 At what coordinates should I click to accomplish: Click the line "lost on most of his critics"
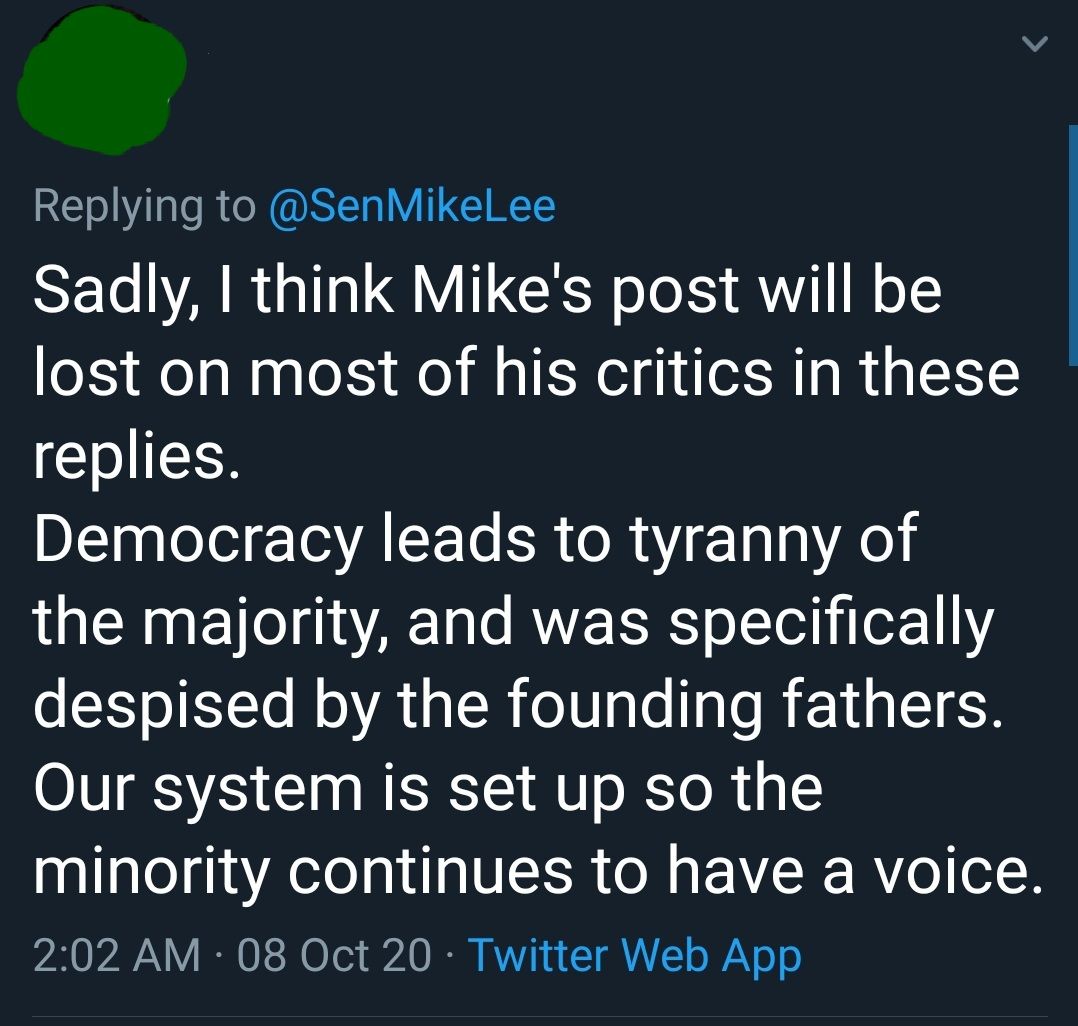[526, 373]
